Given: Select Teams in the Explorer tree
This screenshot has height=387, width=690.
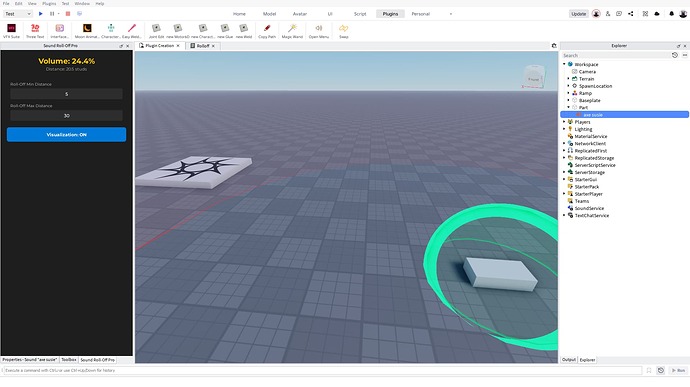Looking at the screenshot, I should click(581, 201).
